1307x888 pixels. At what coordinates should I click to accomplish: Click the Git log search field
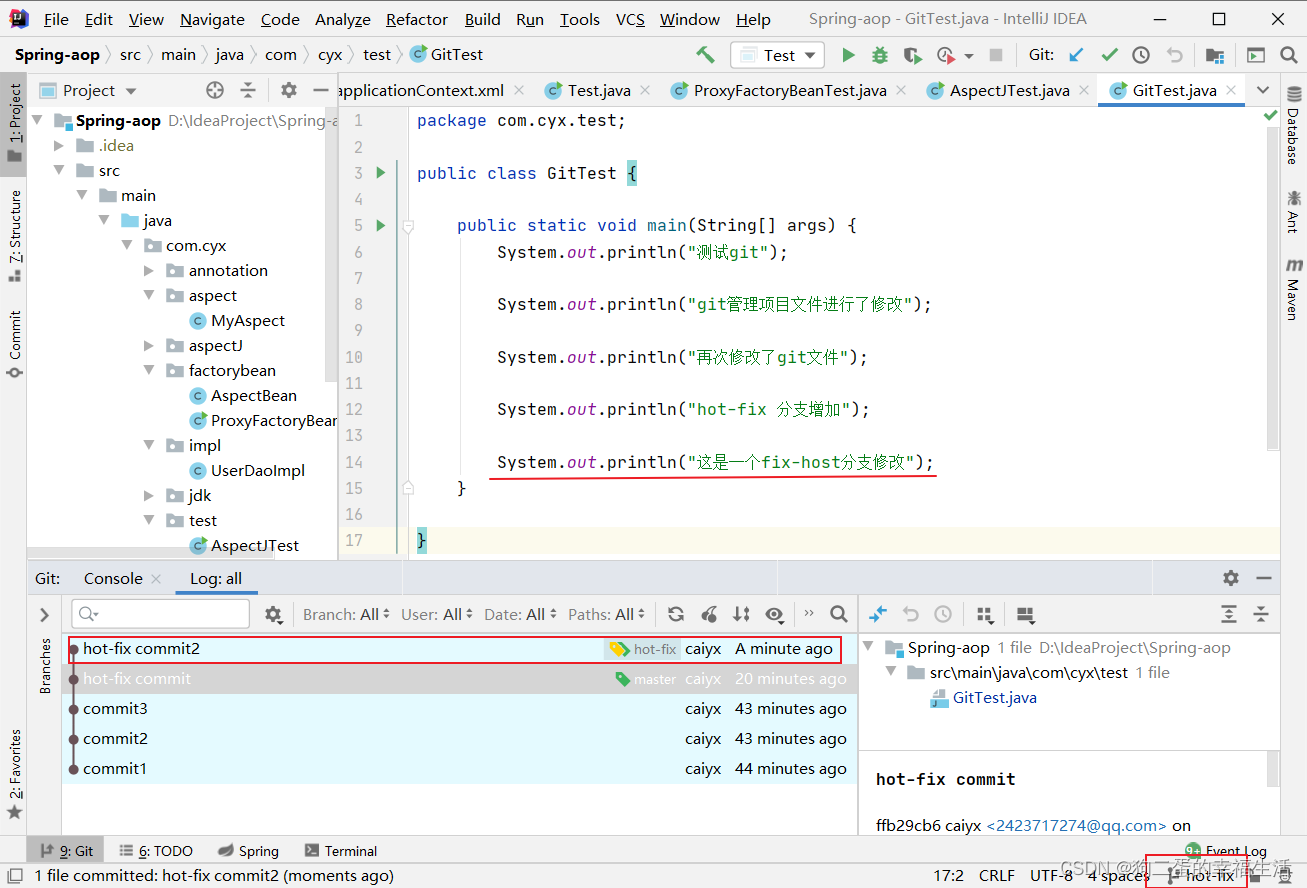(161, 614)
